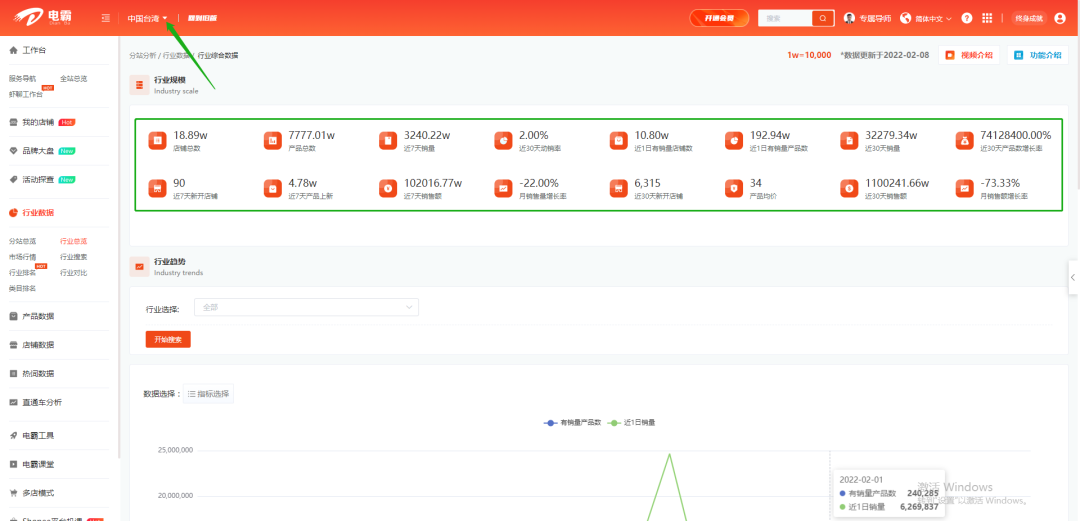Toggle the 近1日销量 legend series
The height and width of the screenshot is (521, 1080).
coord(632,423)
